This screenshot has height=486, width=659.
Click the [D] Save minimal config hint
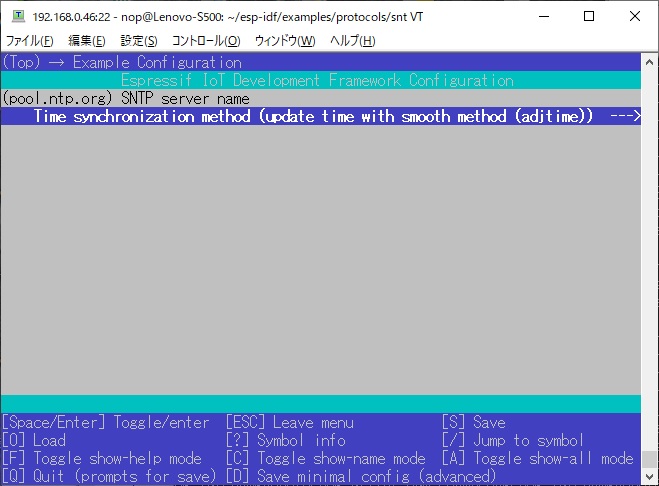click(361, 476)
